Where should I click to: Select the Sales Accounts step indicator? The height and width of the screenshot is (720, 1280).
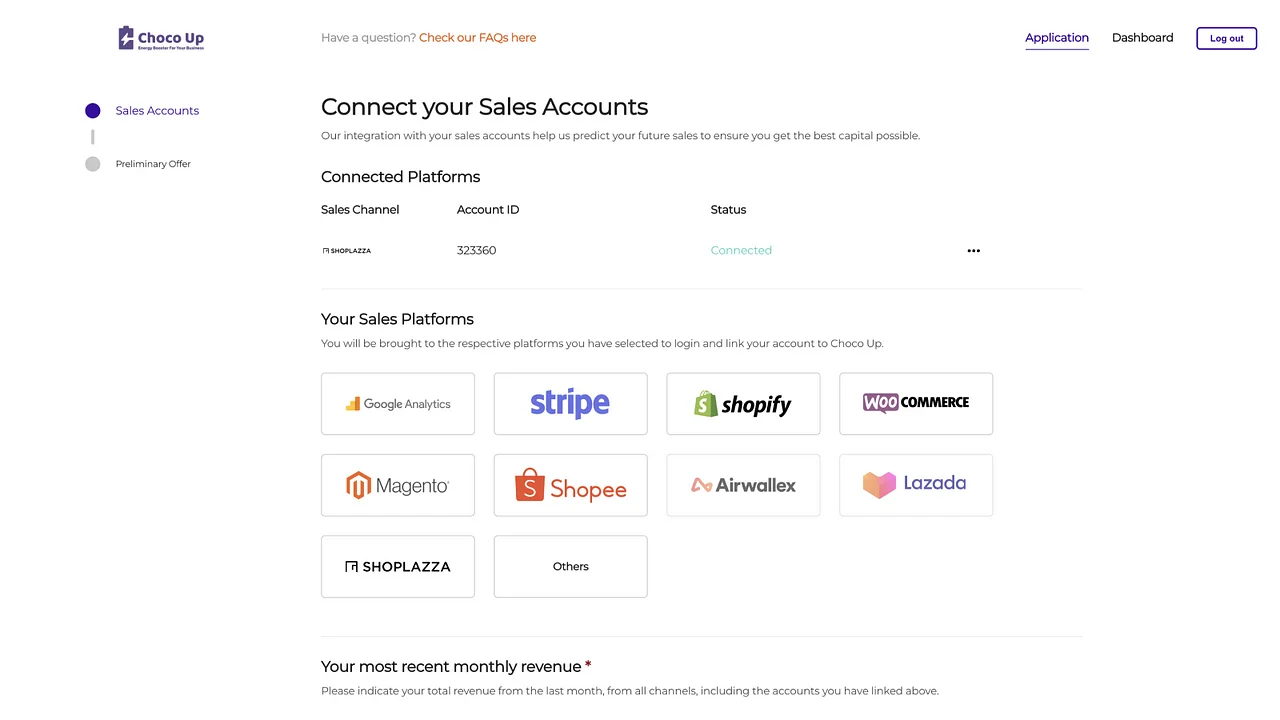[x=92, y=110]
